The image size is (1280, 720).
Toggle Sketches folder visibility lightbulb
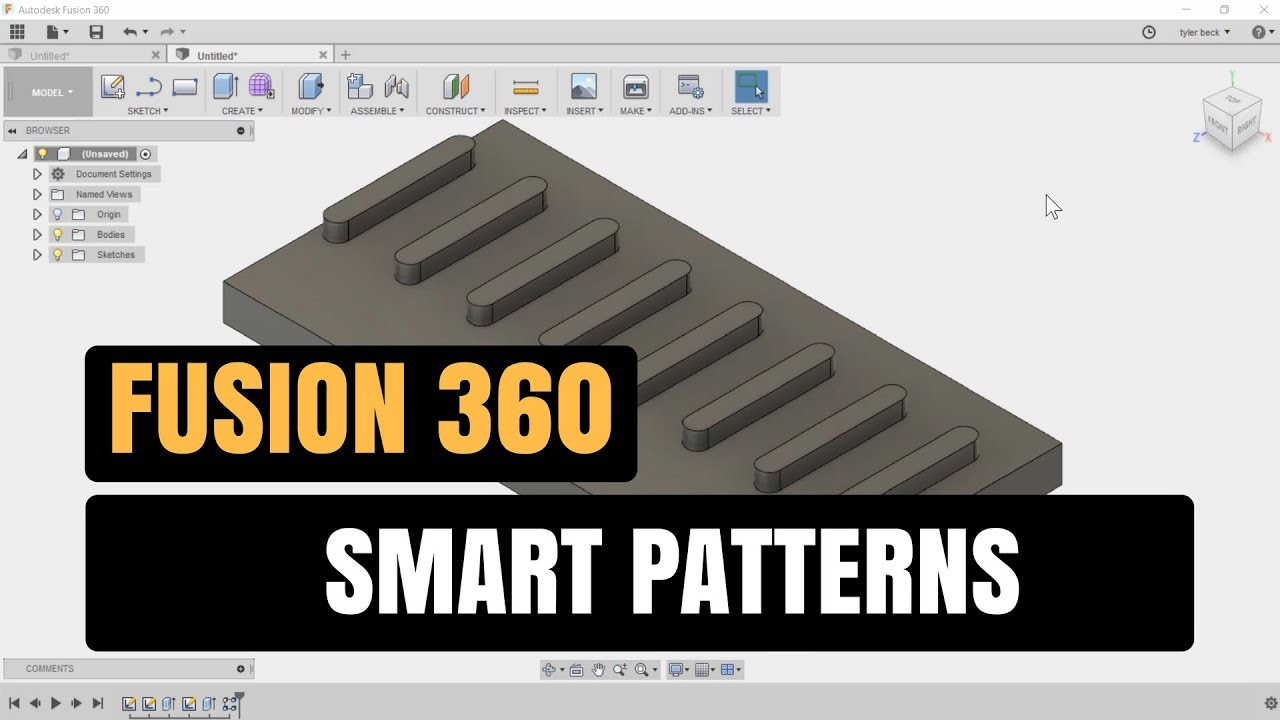(57, 254)
